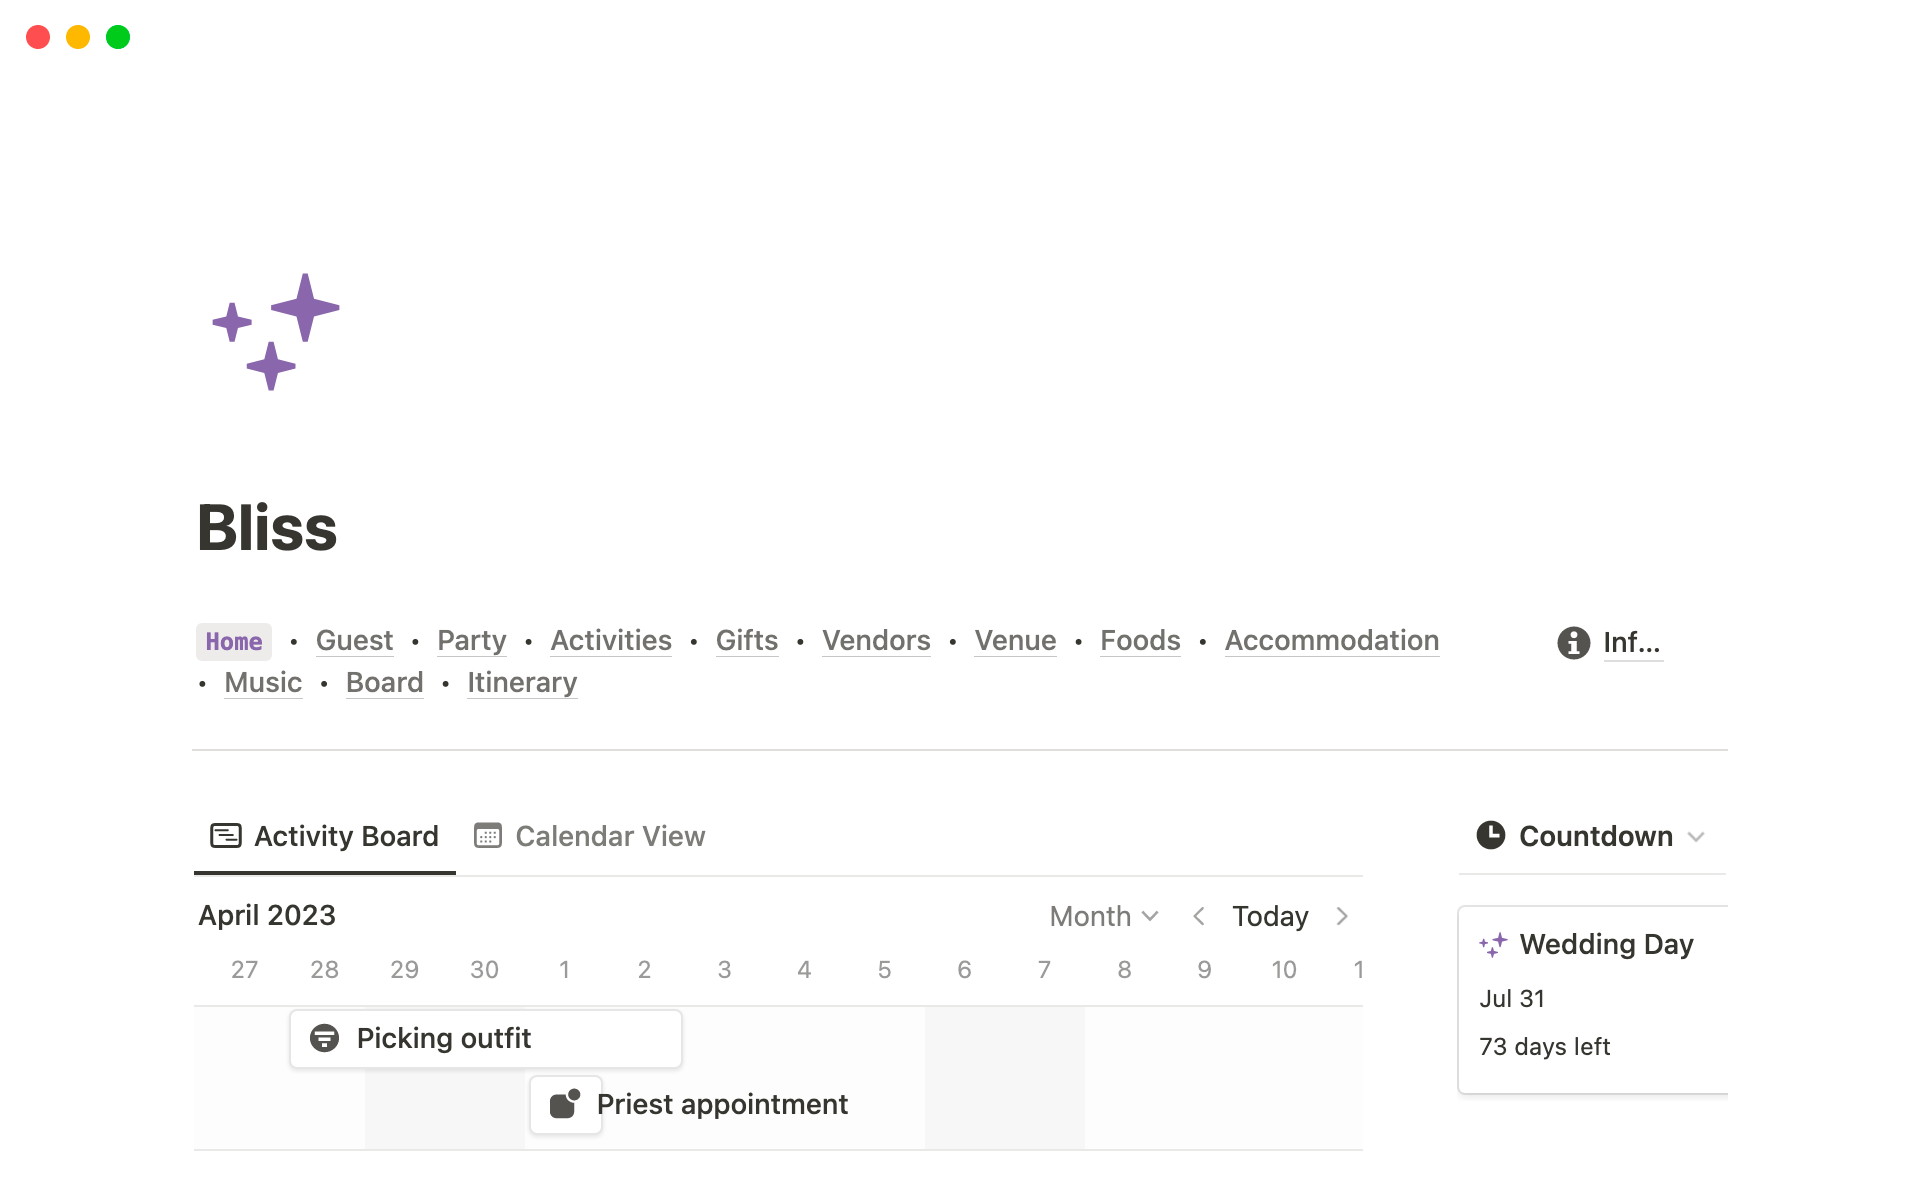Click the Wedding Day sparkles icon
1920x1200 pixels.
coord(1493,945)
